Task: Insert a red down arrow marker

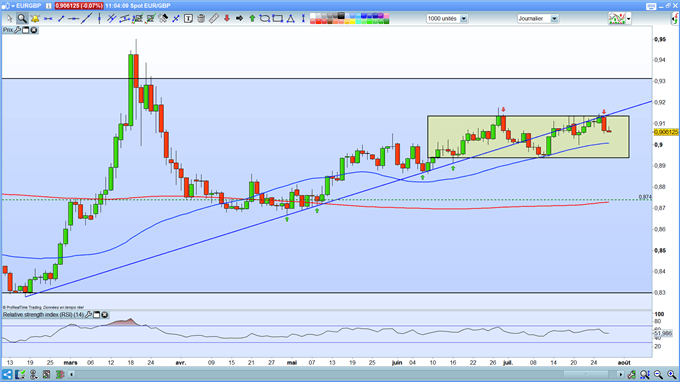Action: pos(227,19)
